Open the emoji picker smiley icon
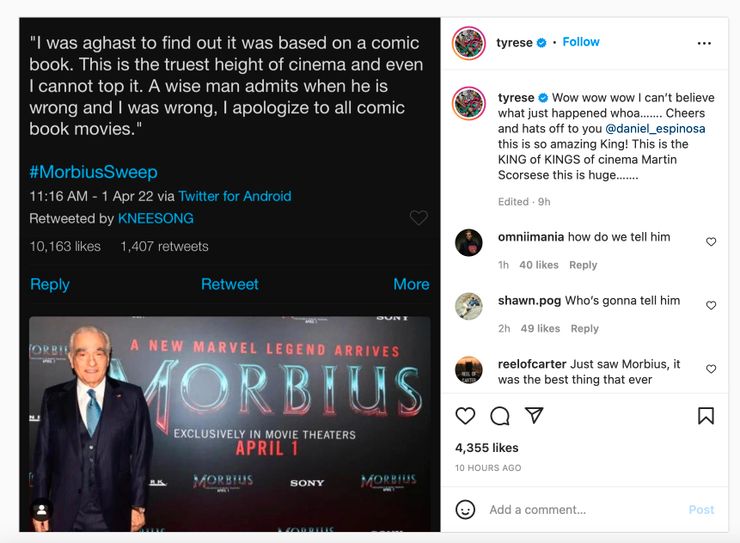 [x=465, y=509]
